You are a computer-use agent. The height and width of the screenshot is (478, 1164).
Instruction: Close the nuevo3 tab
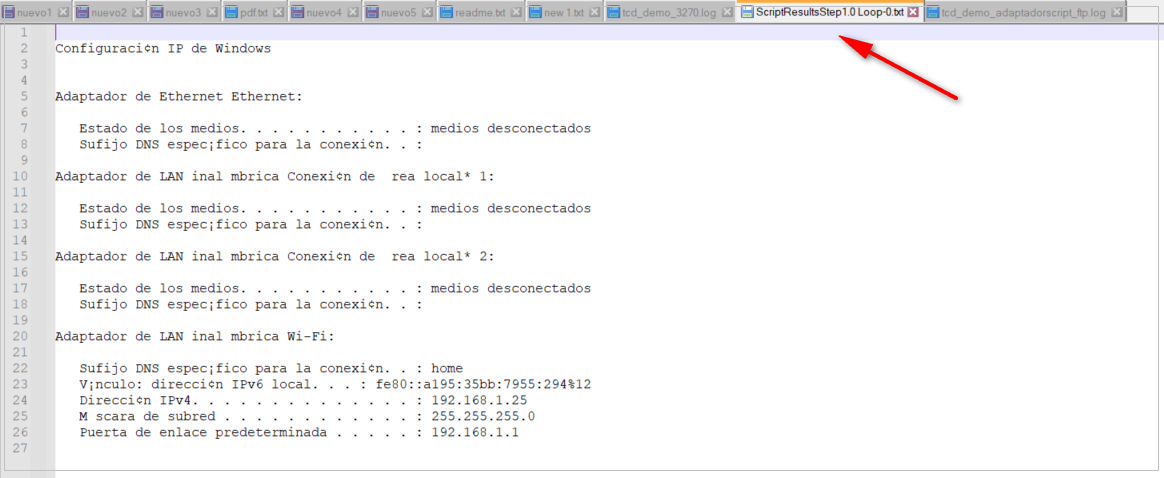(x=211, y=13)
